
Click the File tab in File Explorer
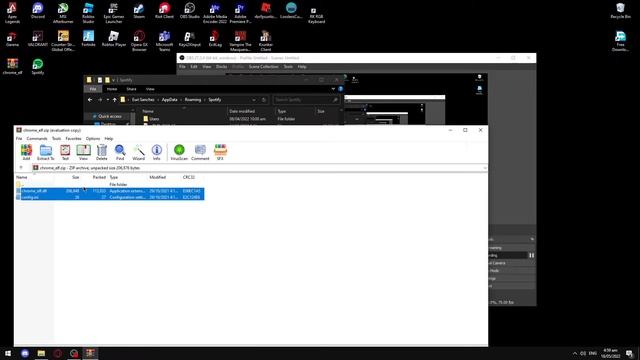click(x=93, y=89)
